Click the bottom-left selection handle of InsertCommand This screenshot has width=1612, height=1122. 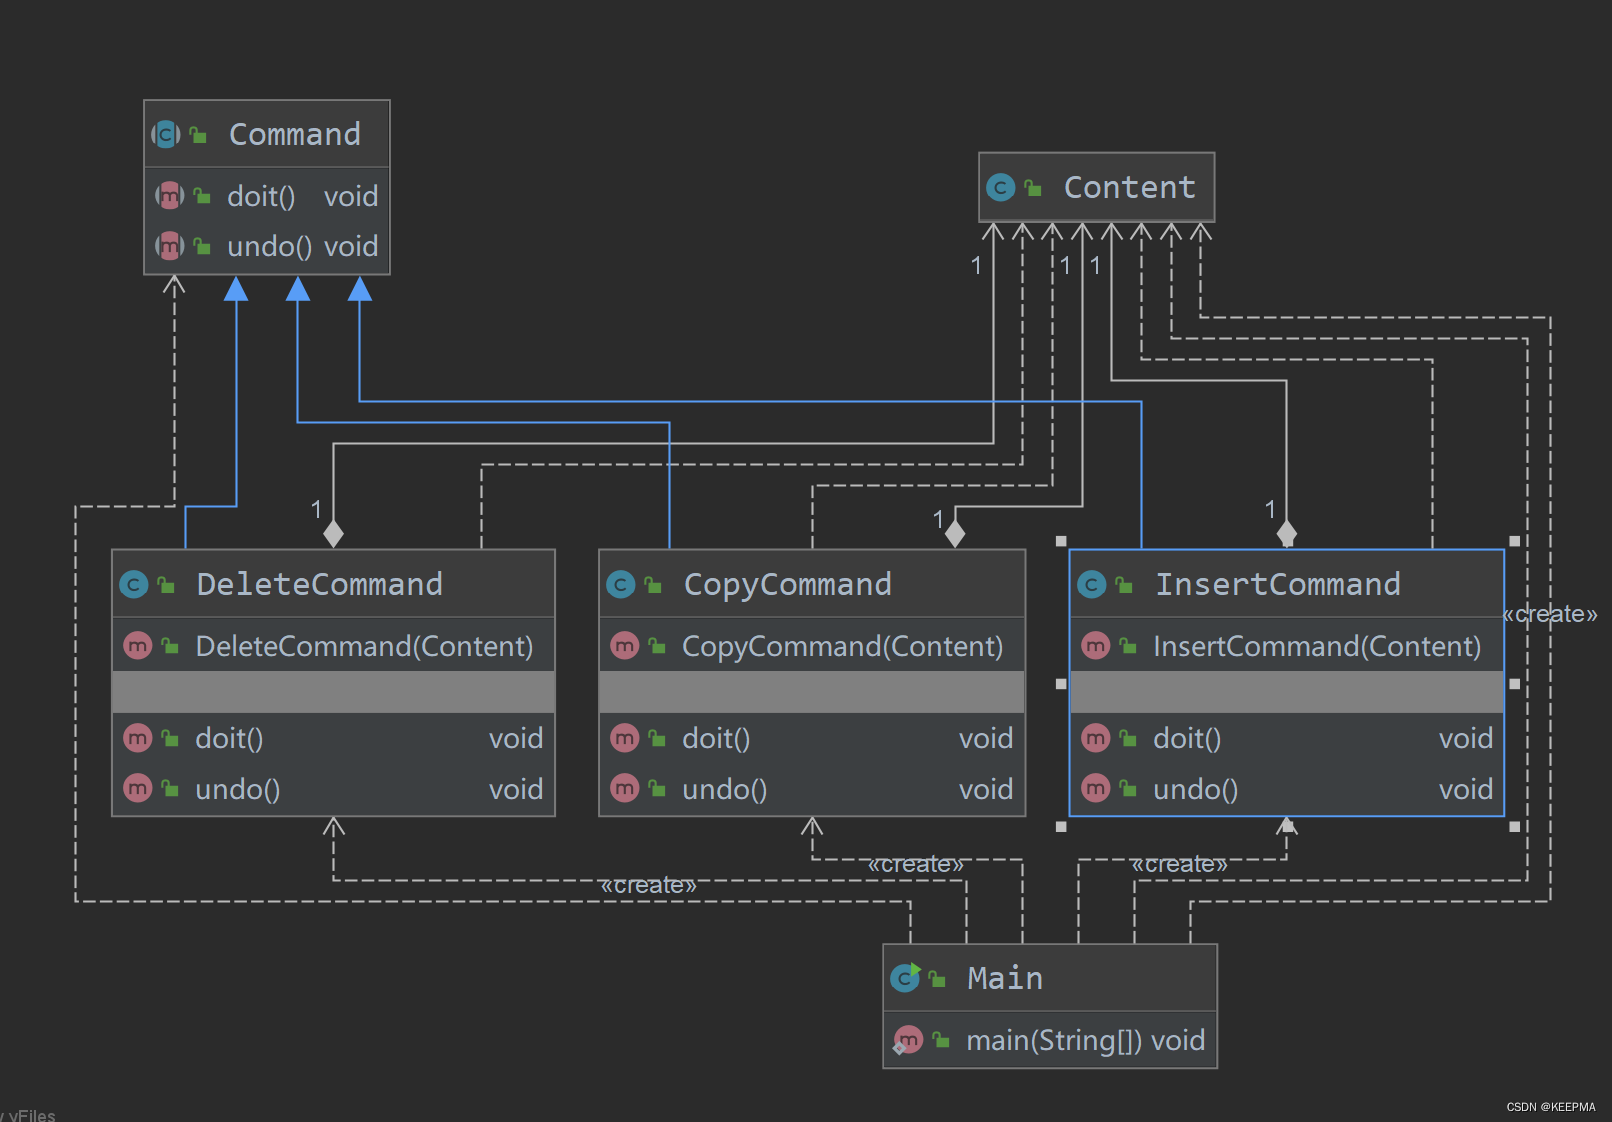click(1061, 827)
